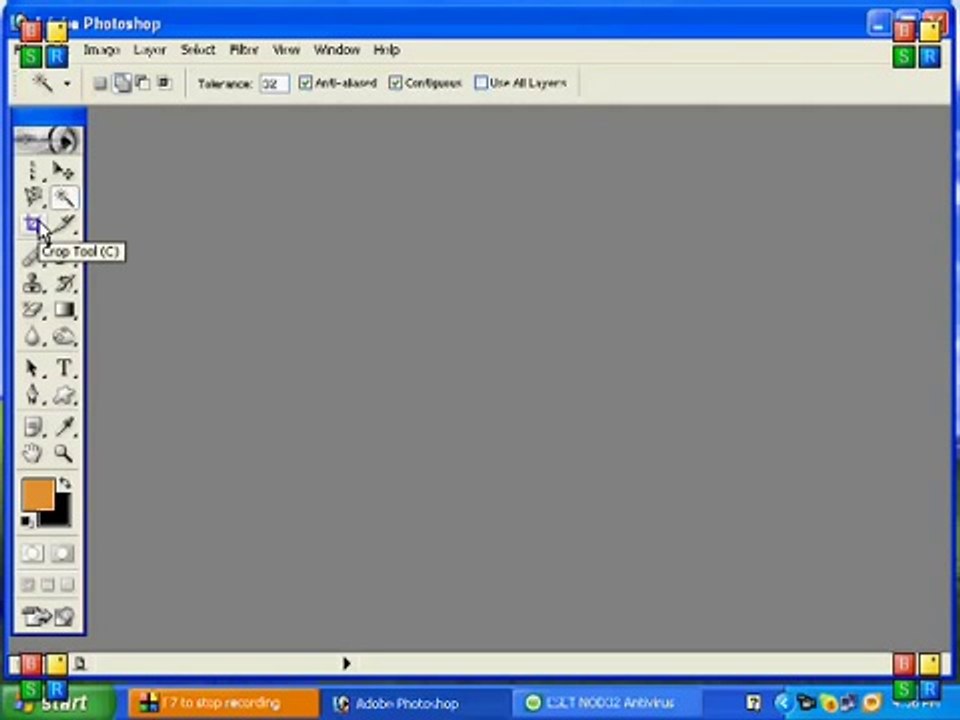Screen dimensions: 960x720
Task: Switch to Quick Mask mode
Action: point(62,553)
